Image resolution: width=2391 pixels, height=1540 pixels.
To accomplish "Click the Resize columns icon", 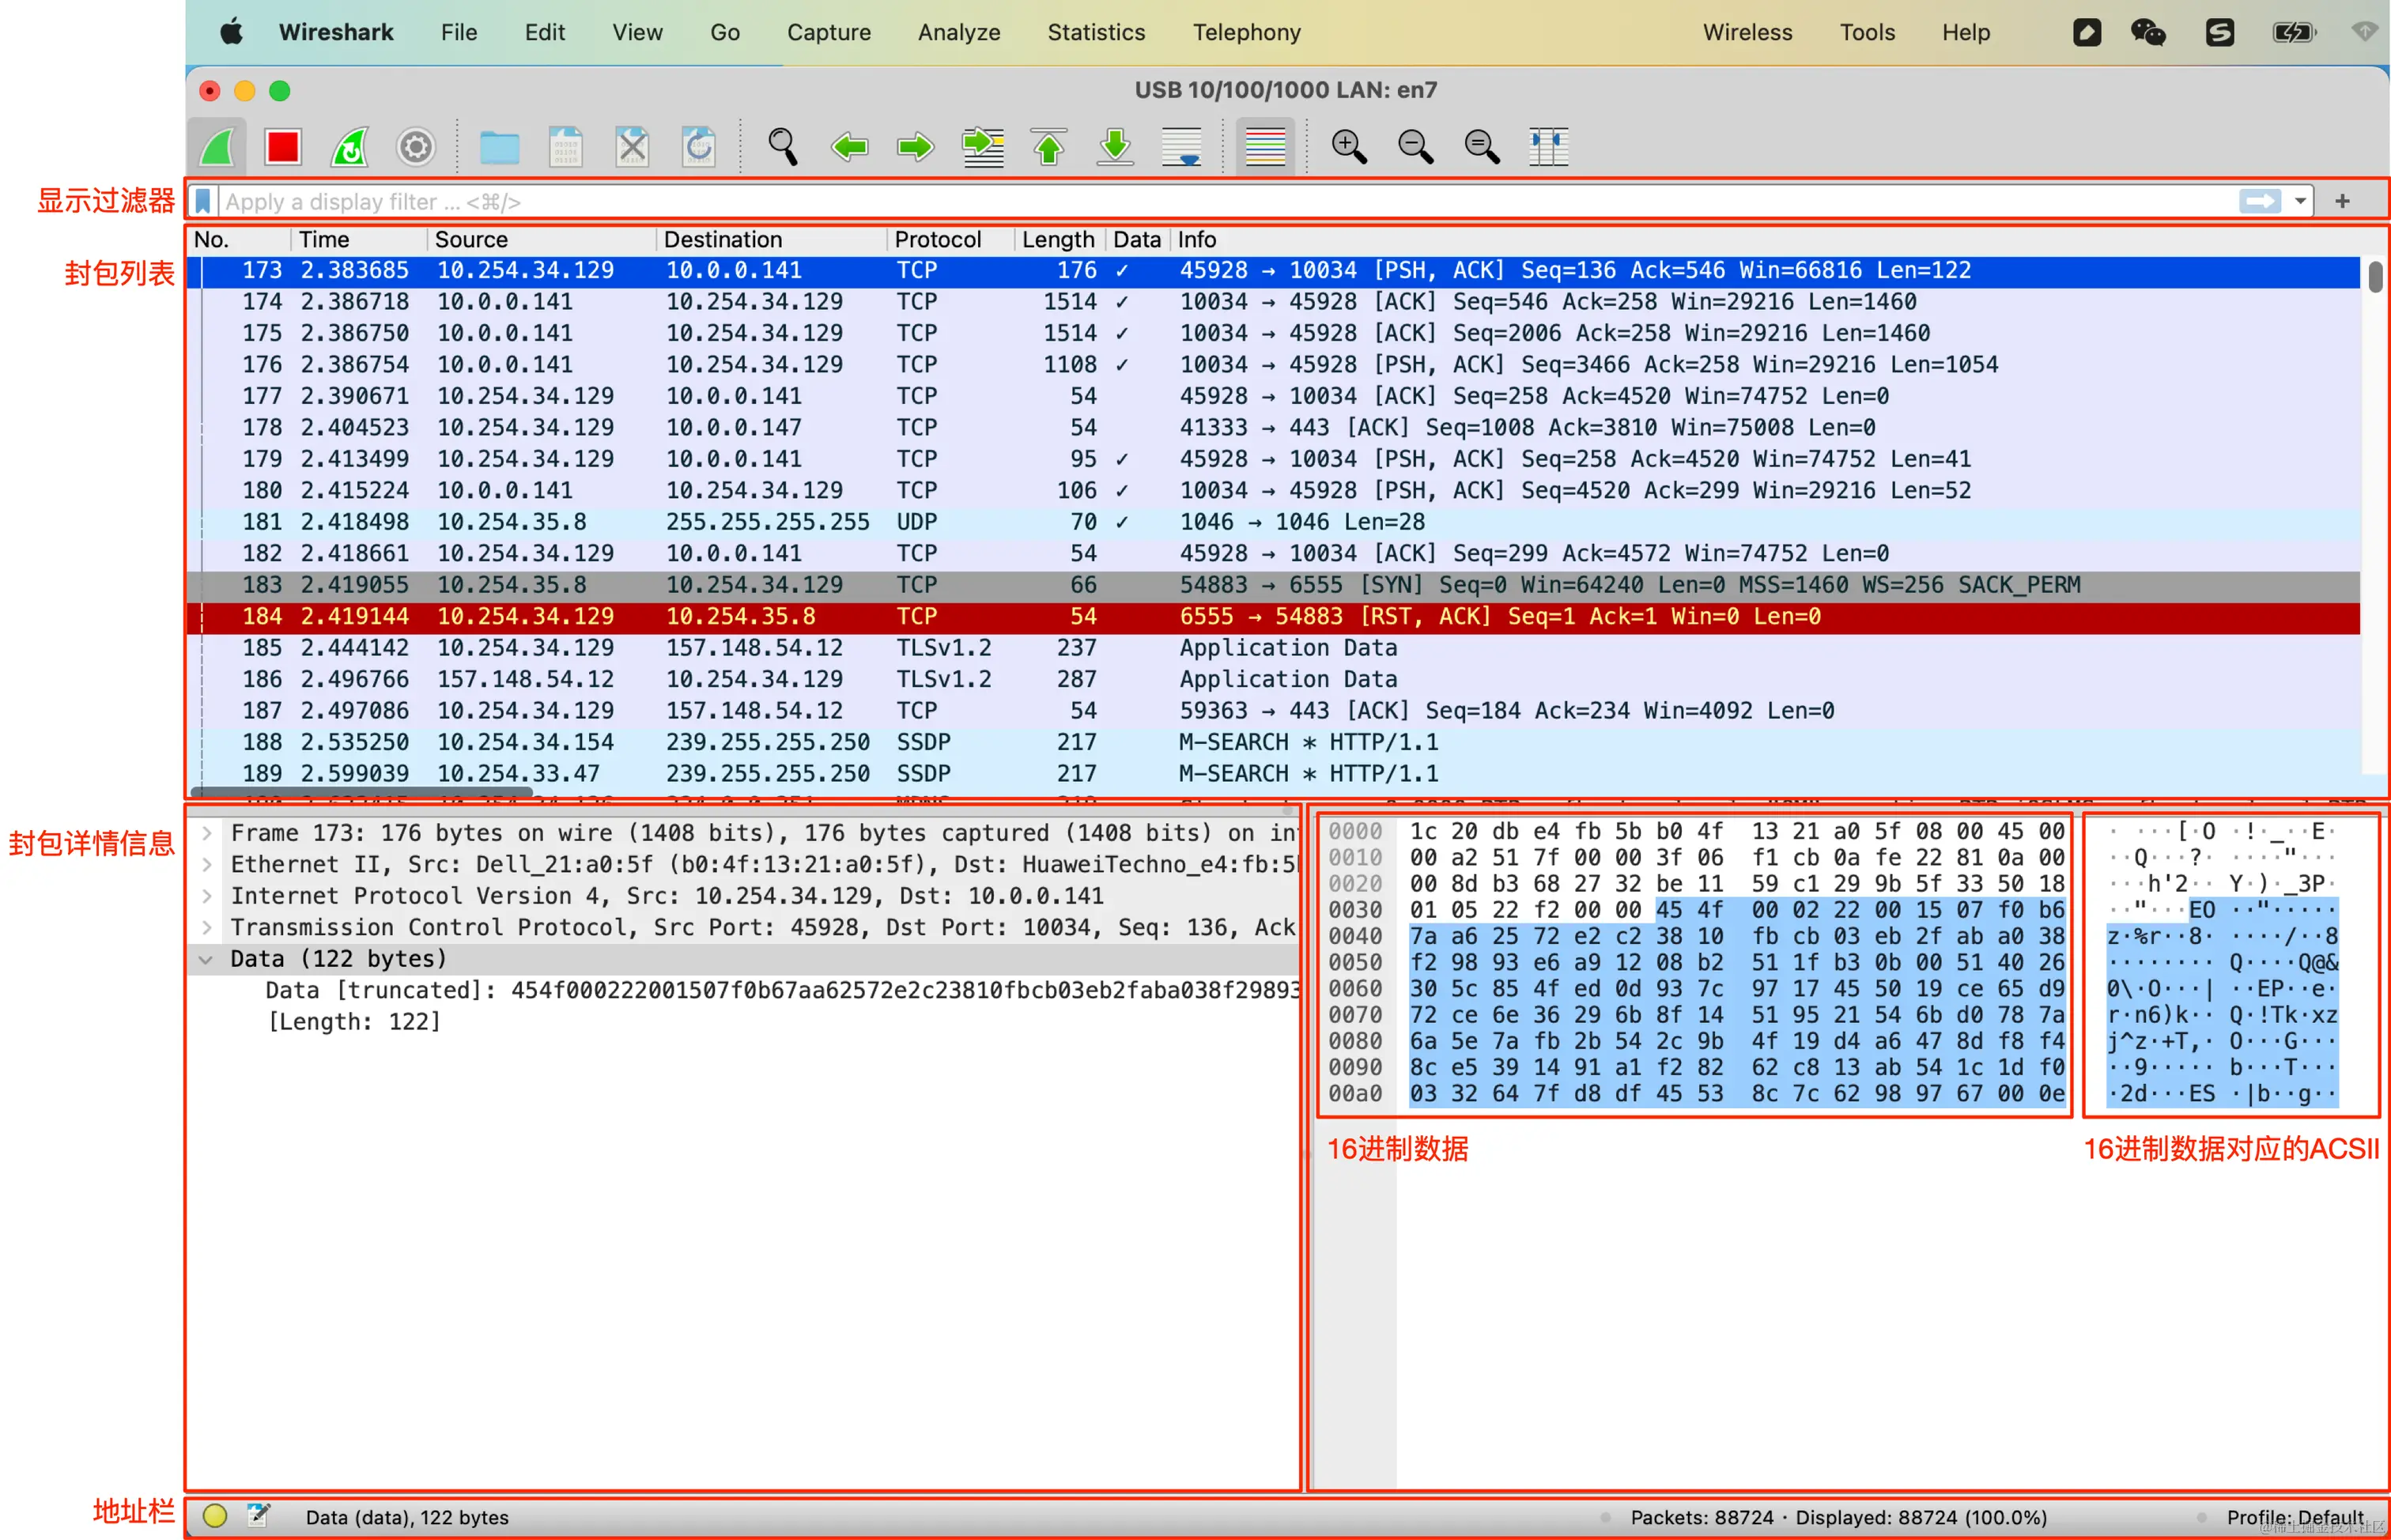I will click(x=1548, y=148).
